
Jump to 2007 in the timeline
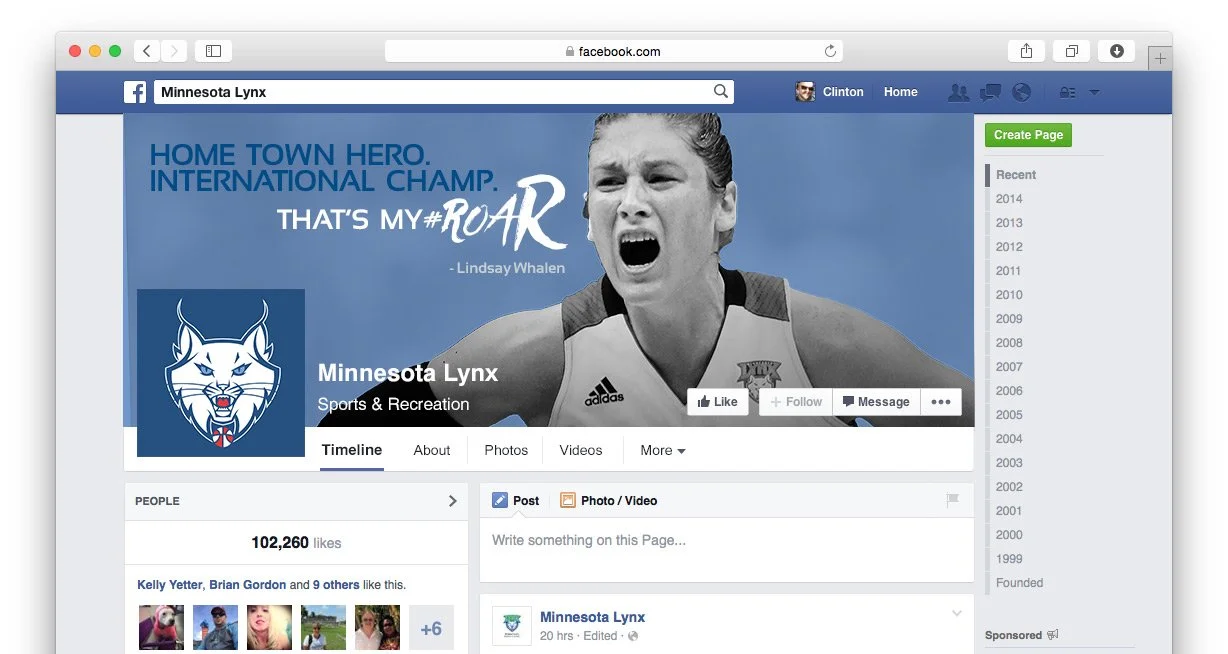coord(1009,367)
